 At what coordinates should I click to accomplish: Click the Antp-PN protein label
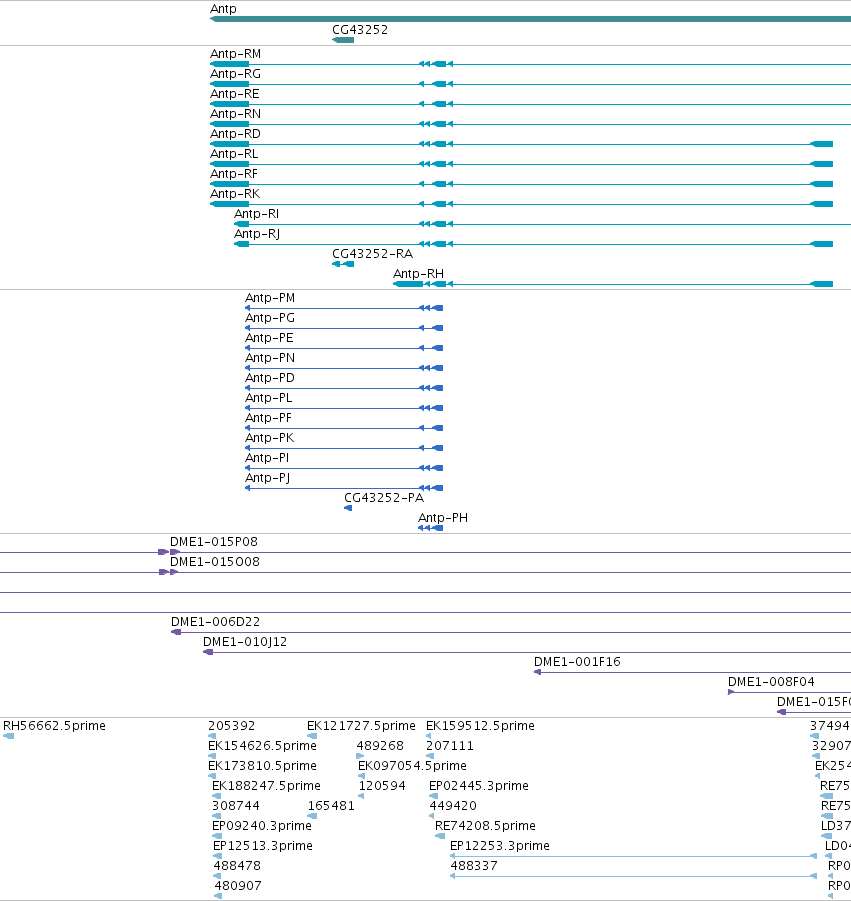pyautogui.click(x=270, y=358)
